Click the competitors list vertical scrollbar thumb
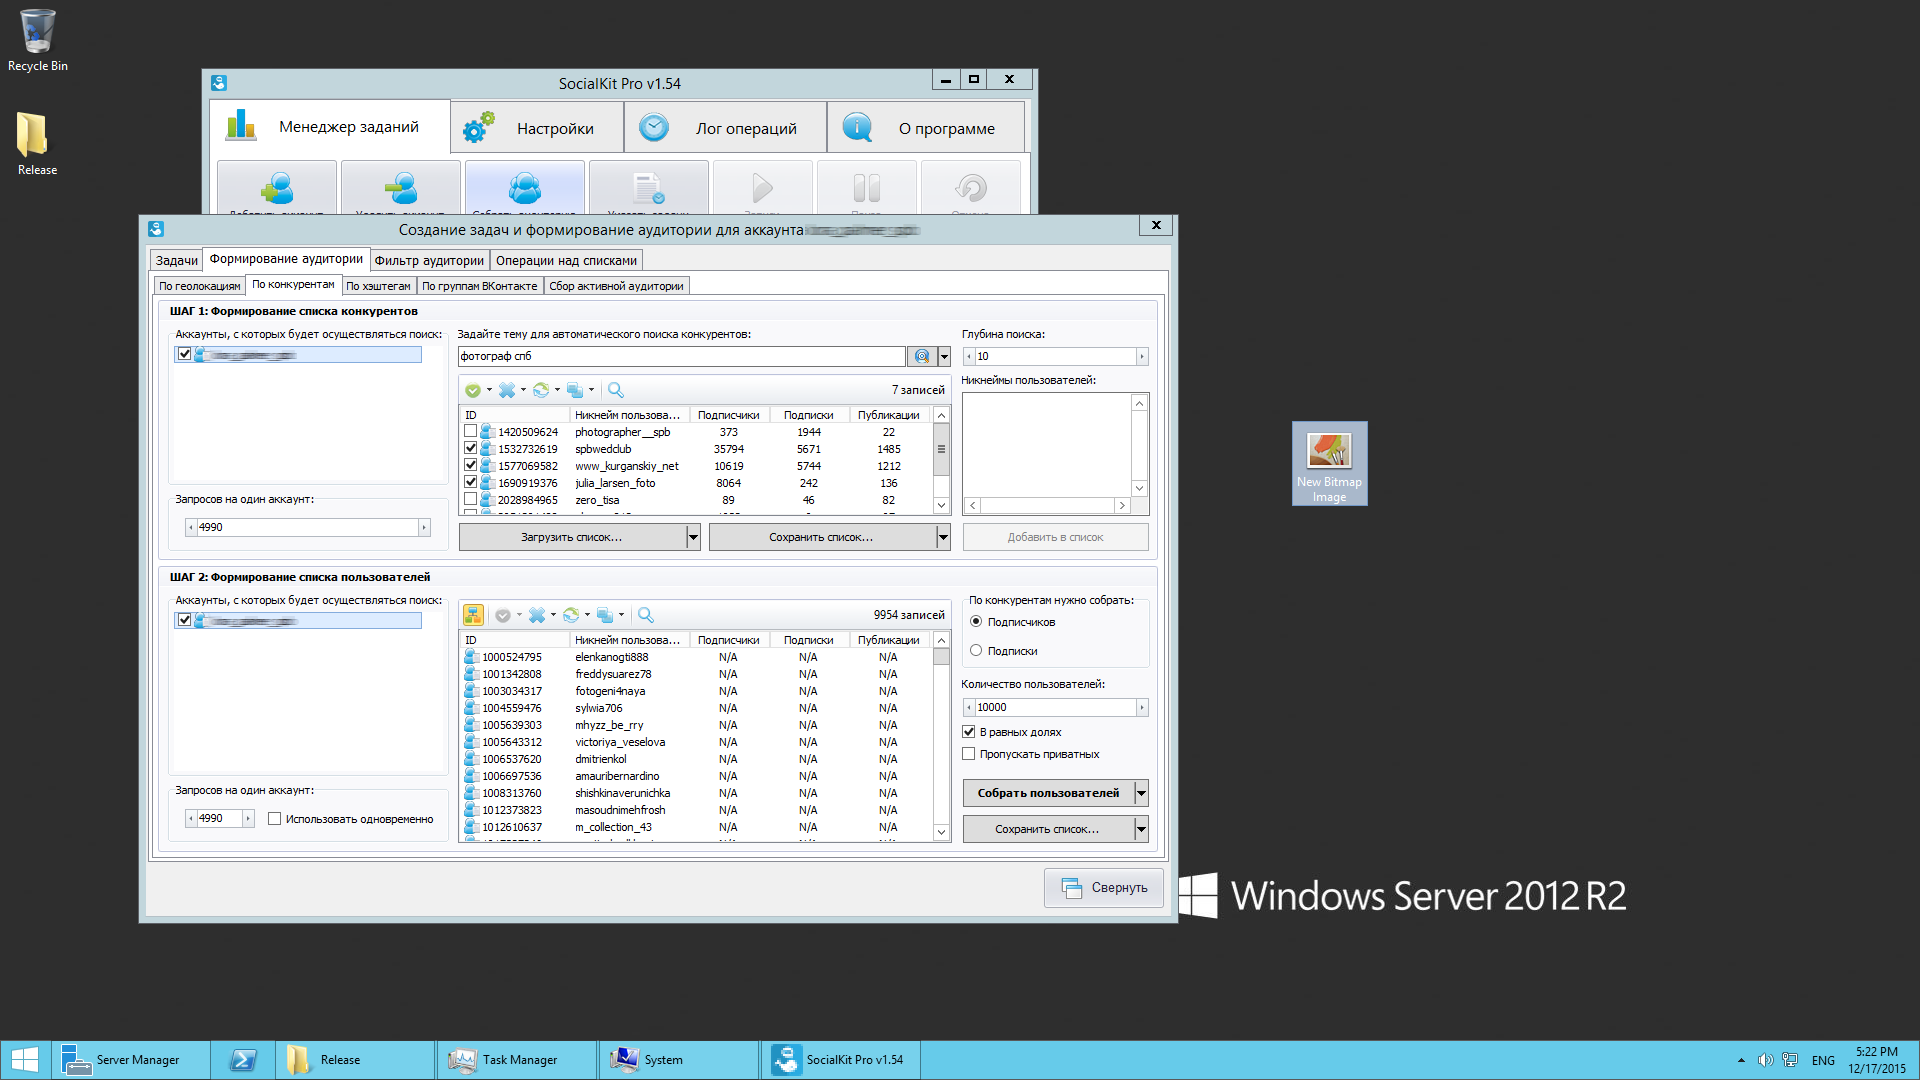 click(941, 450)
